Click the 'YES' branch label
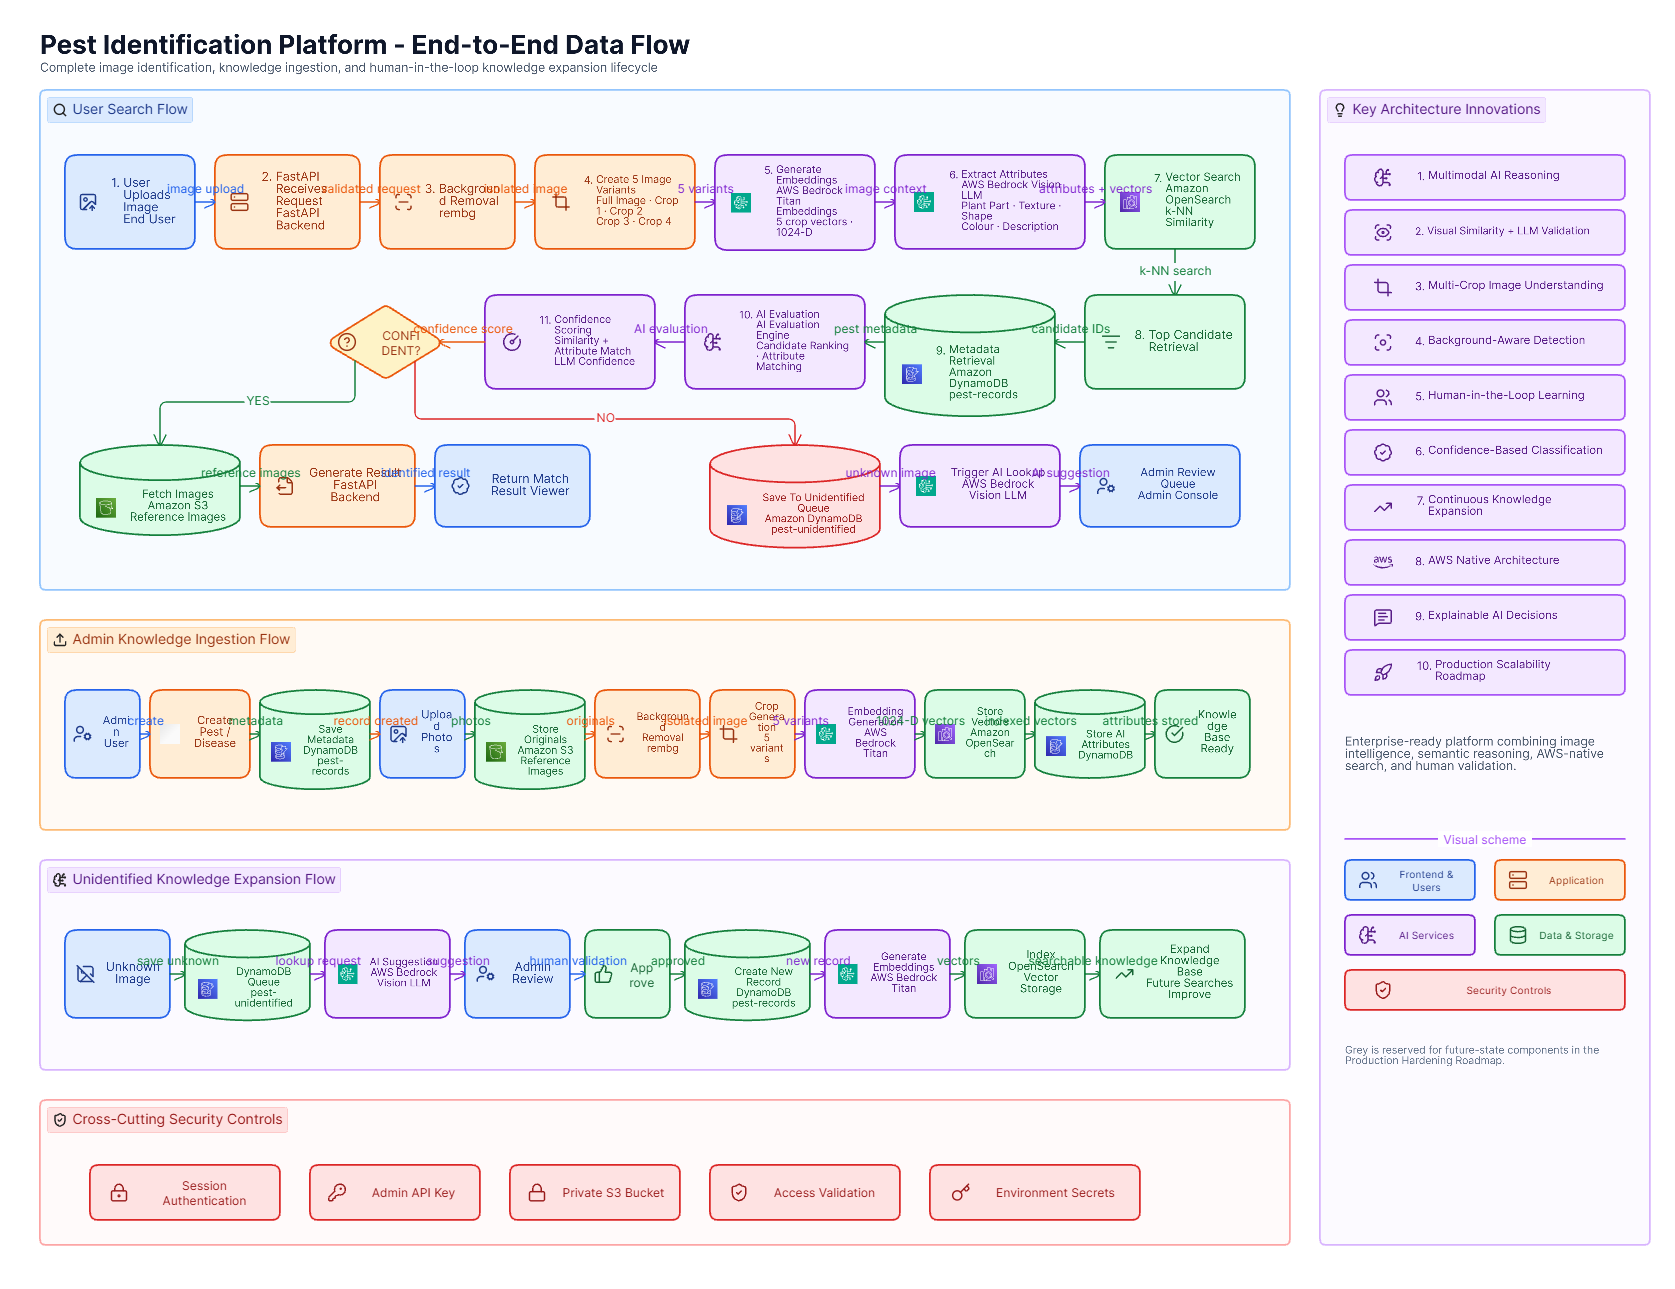 click(x=258, y=401)
